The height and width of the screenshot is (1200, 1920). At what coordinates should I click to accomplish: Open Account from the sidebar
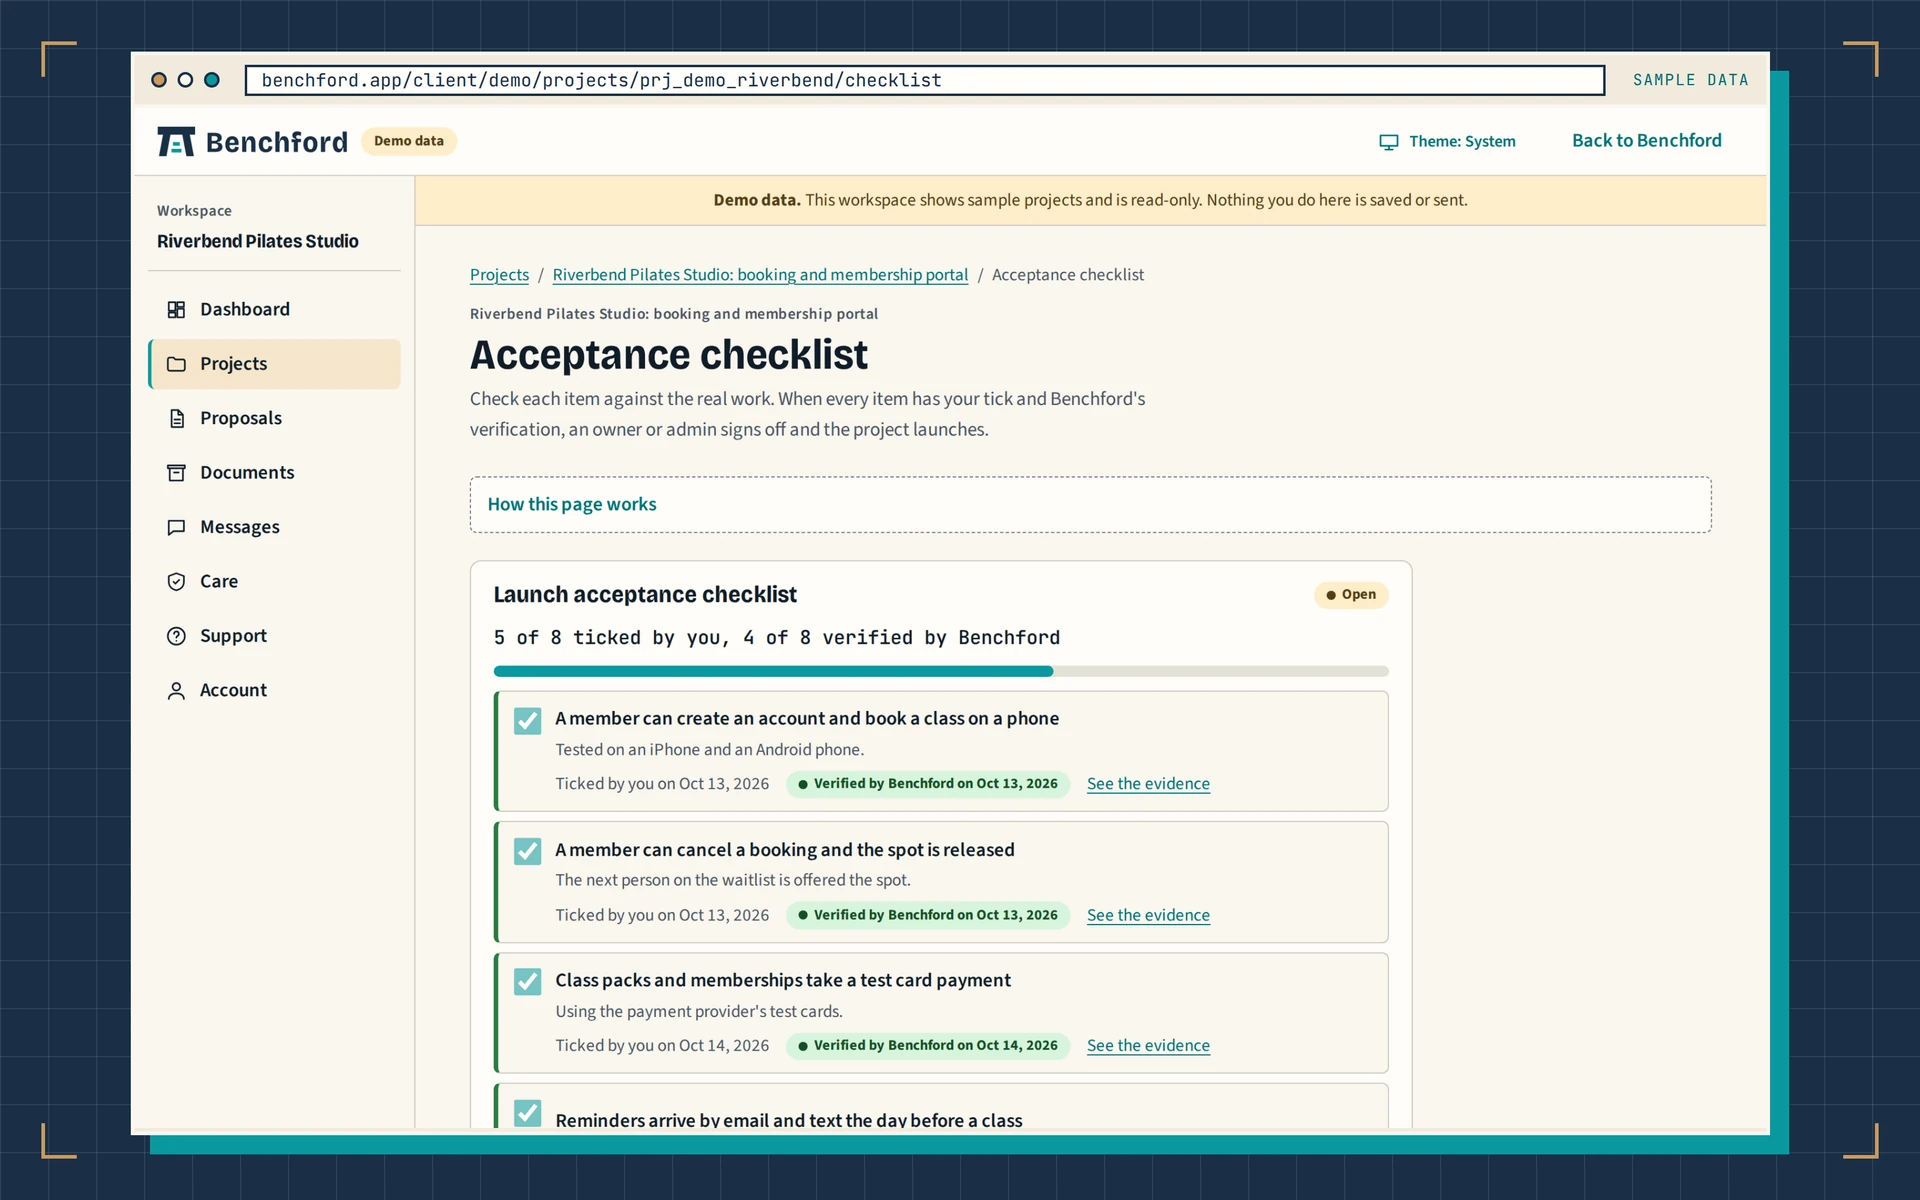point(274,691)
